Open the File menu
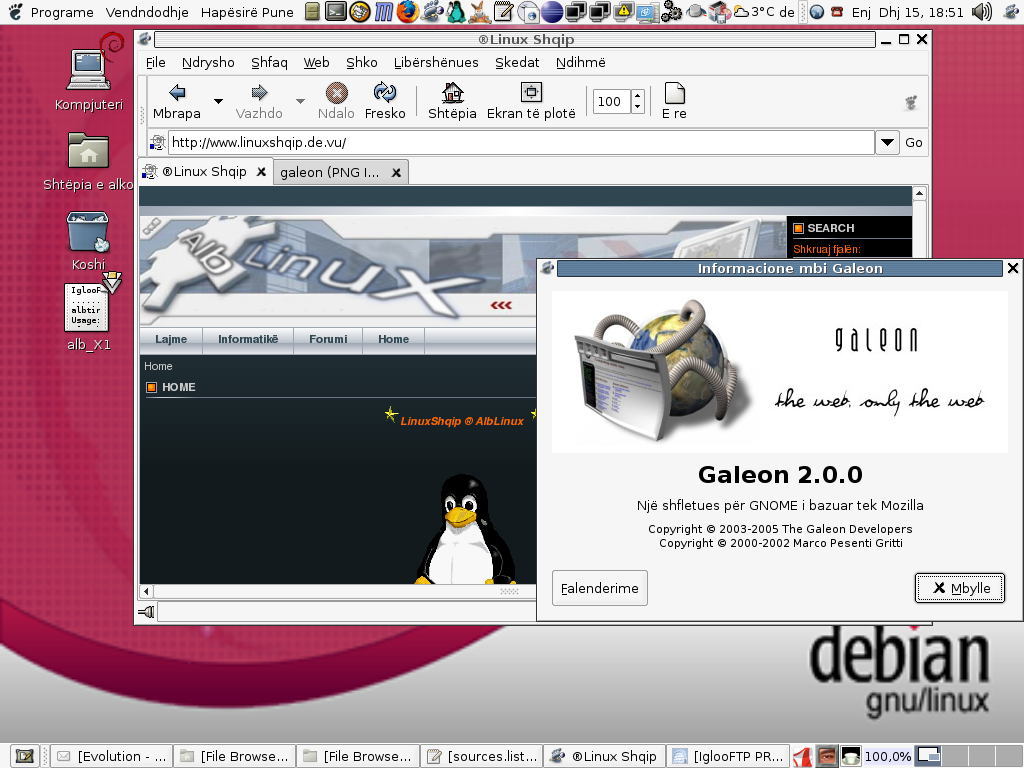Screen dimensions: 1024x768 155,63
